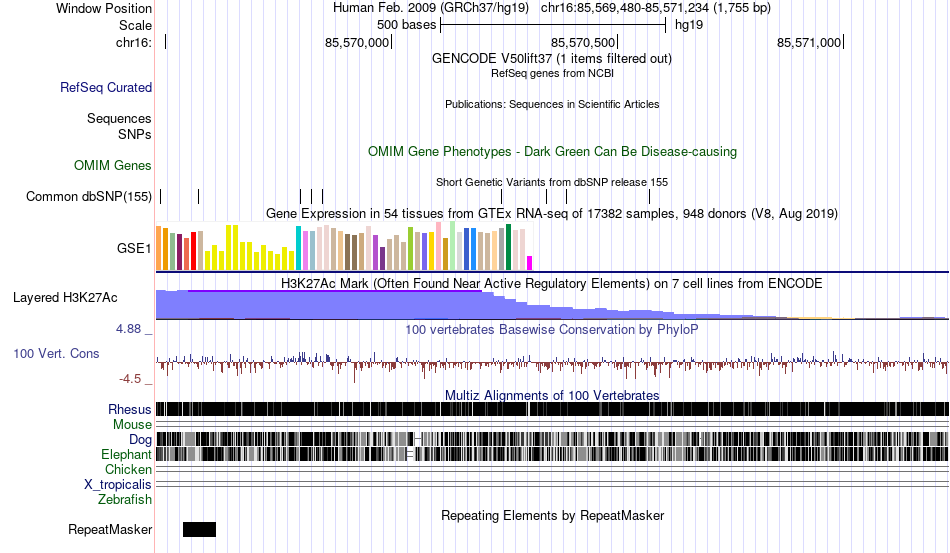This screenshot has height=553, width=950.
Task: Click Publications: Sequences in Scientific Articles title
Action: point(552,104)
